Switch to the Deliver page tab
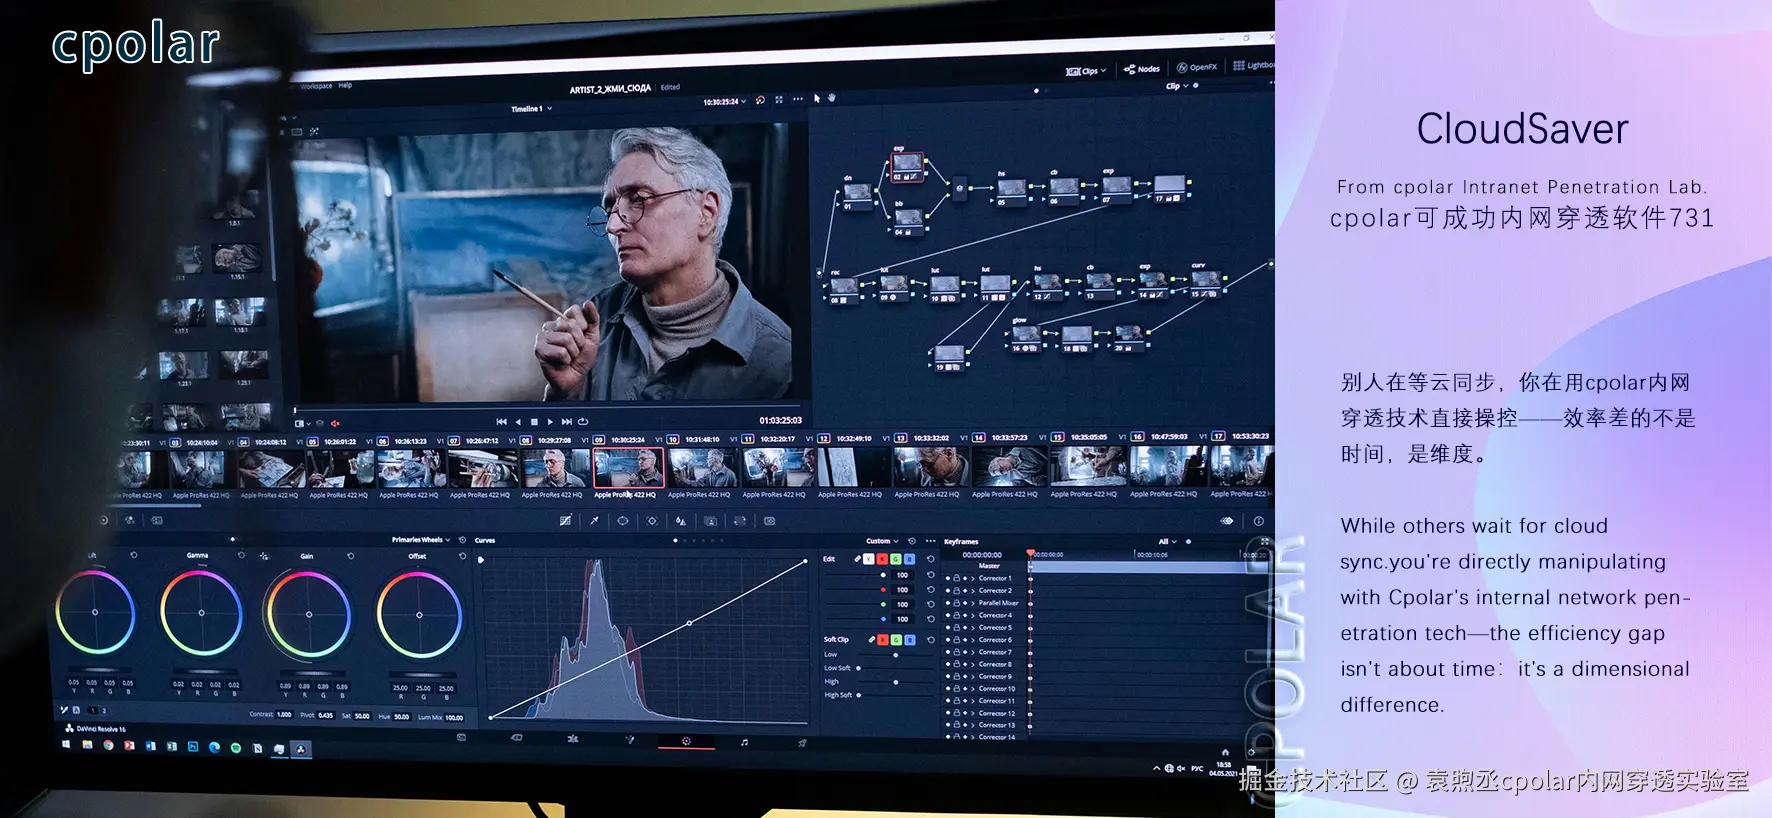Screen dimensions: 1772x818 pos(802,743)
